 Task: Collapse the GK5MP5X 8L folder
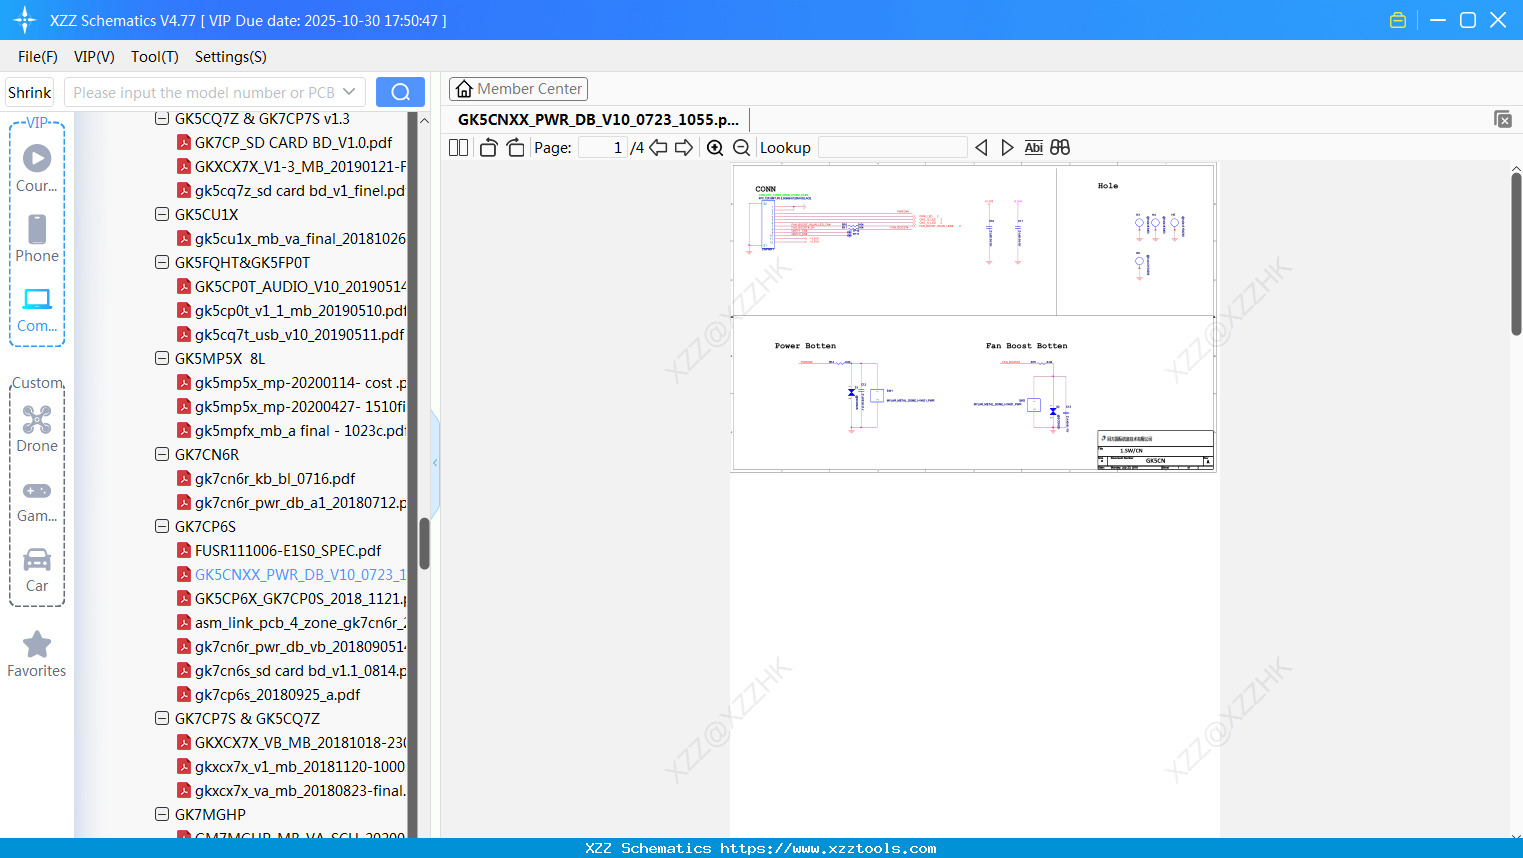tap(162, 359)
